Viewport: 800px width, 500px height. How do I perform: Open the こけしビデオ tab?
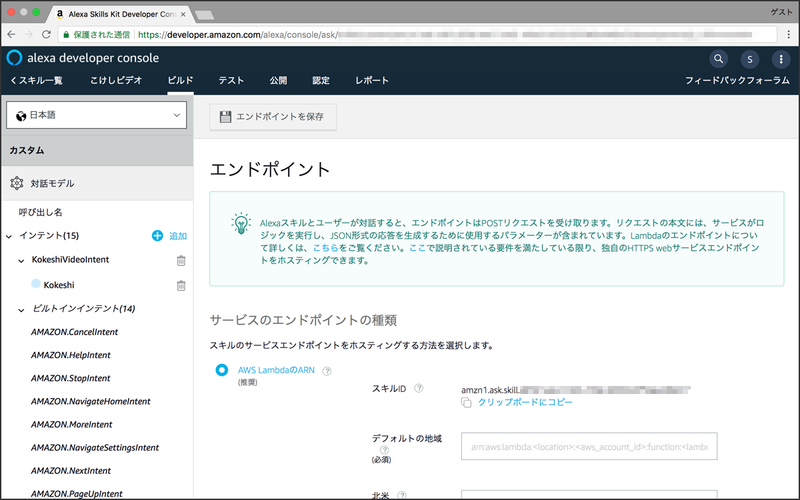tap(116, 81)
